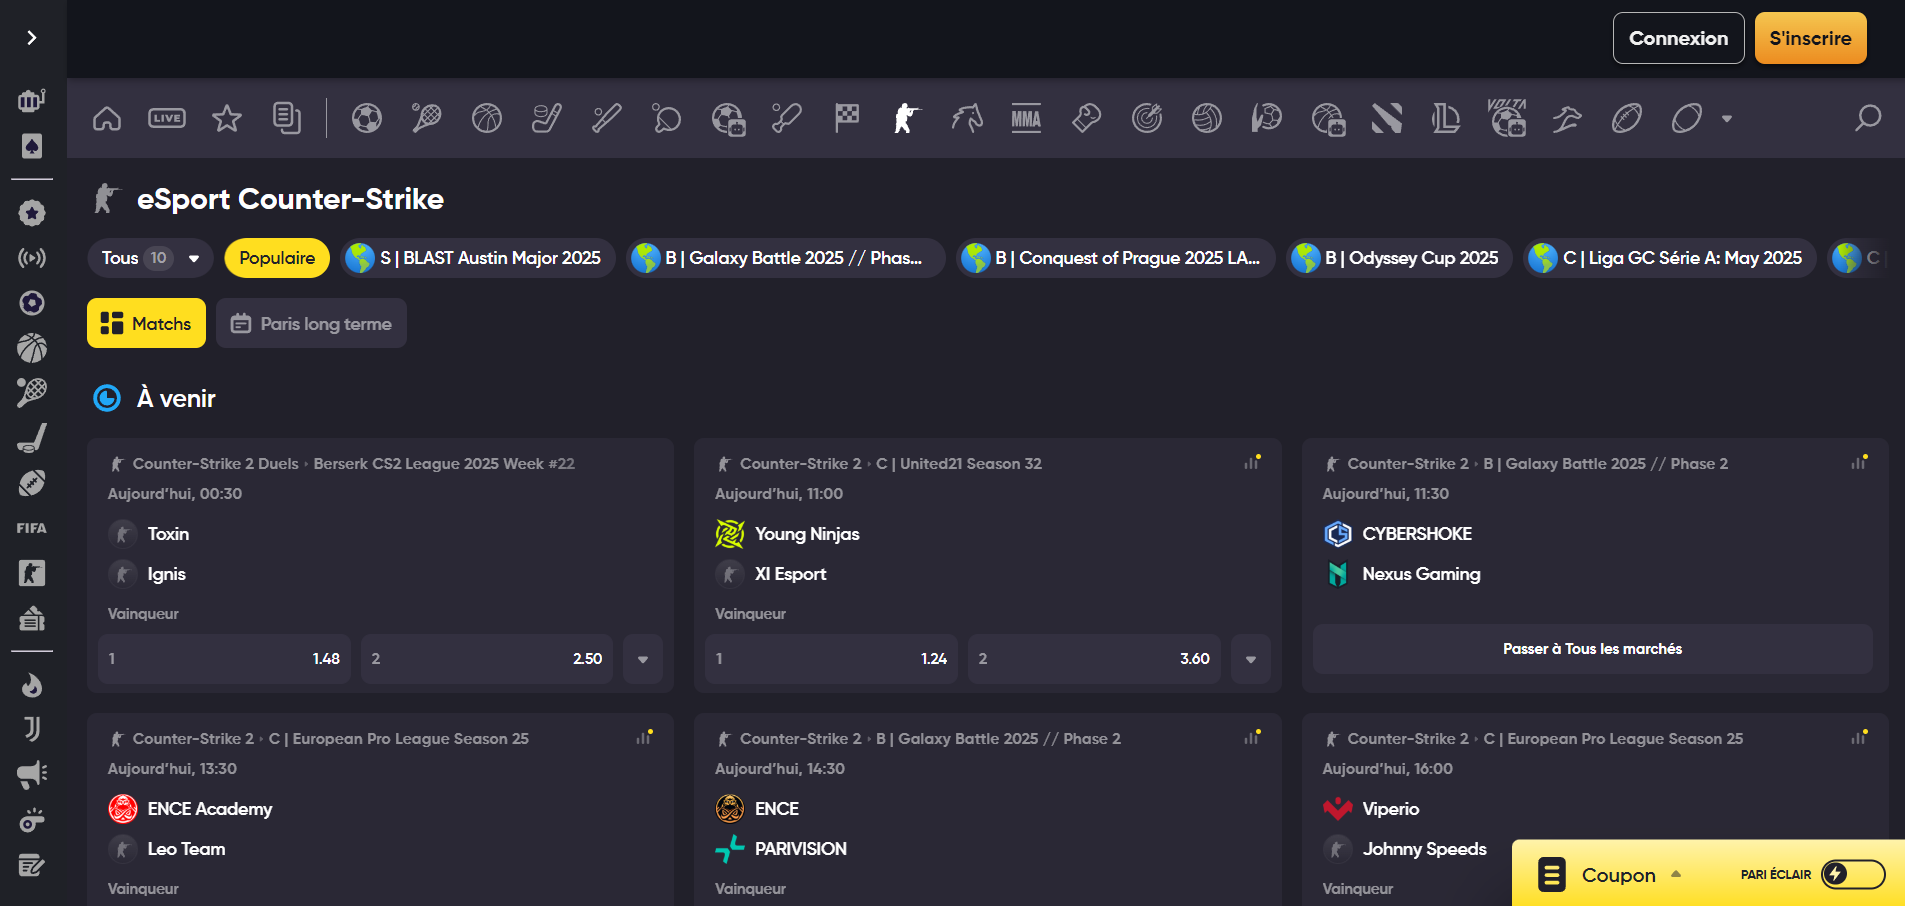Open the Tous 10 tournaments dropdown

click(x=151, y=258)
